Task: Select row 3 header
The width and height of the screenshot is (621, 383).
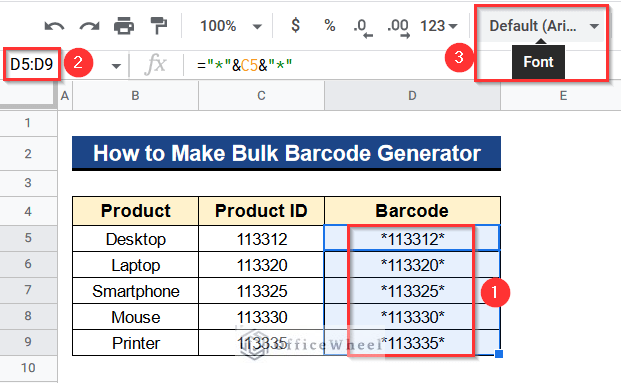Action: [28, 183]
